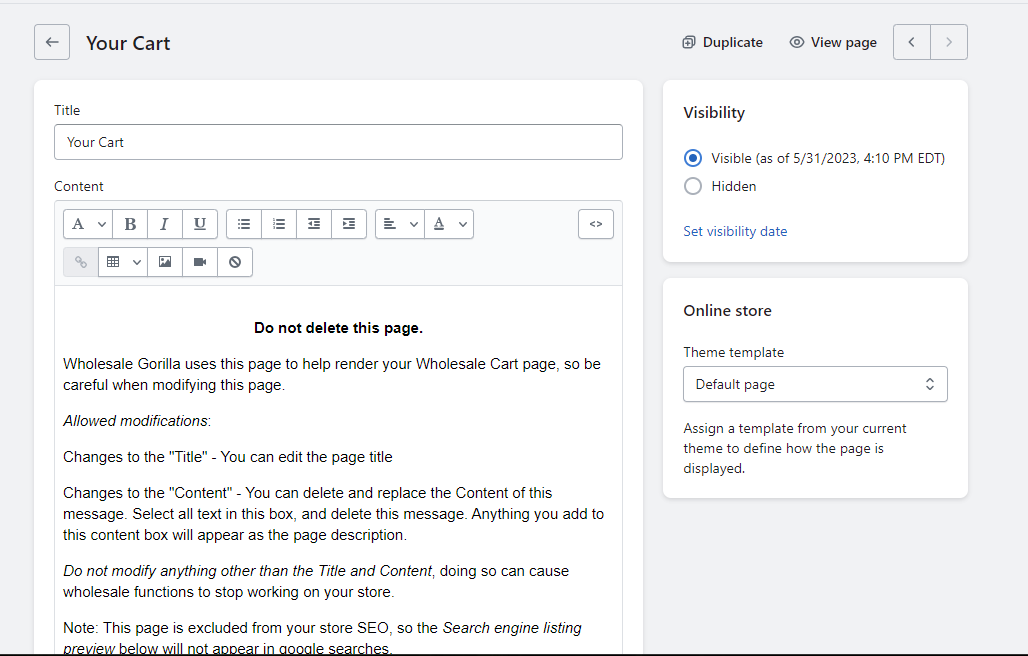Insert a numbered list
1028x656 pixels.
coord(279,224)
